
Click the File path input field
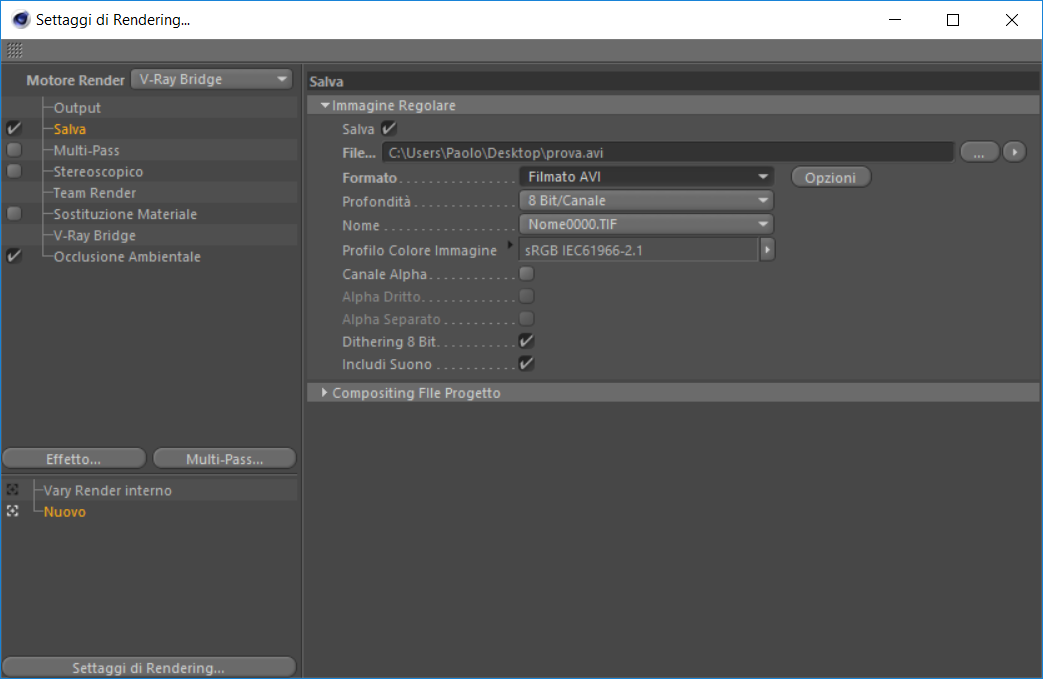click(x=668, y=152)
